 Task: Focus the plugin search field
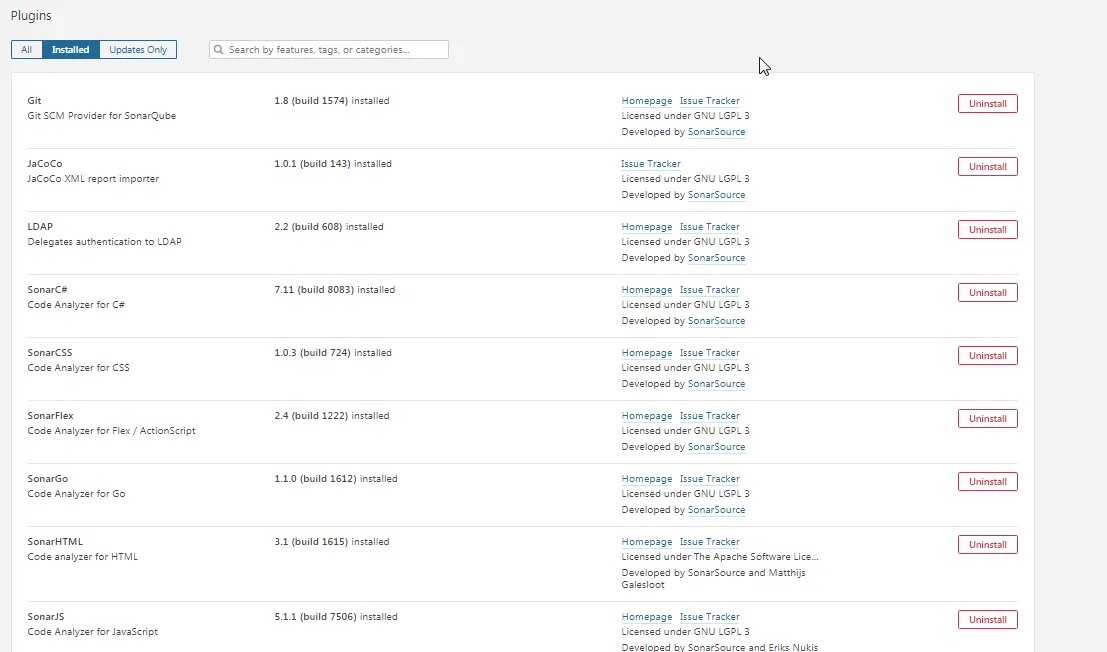[x=329, y=49]
